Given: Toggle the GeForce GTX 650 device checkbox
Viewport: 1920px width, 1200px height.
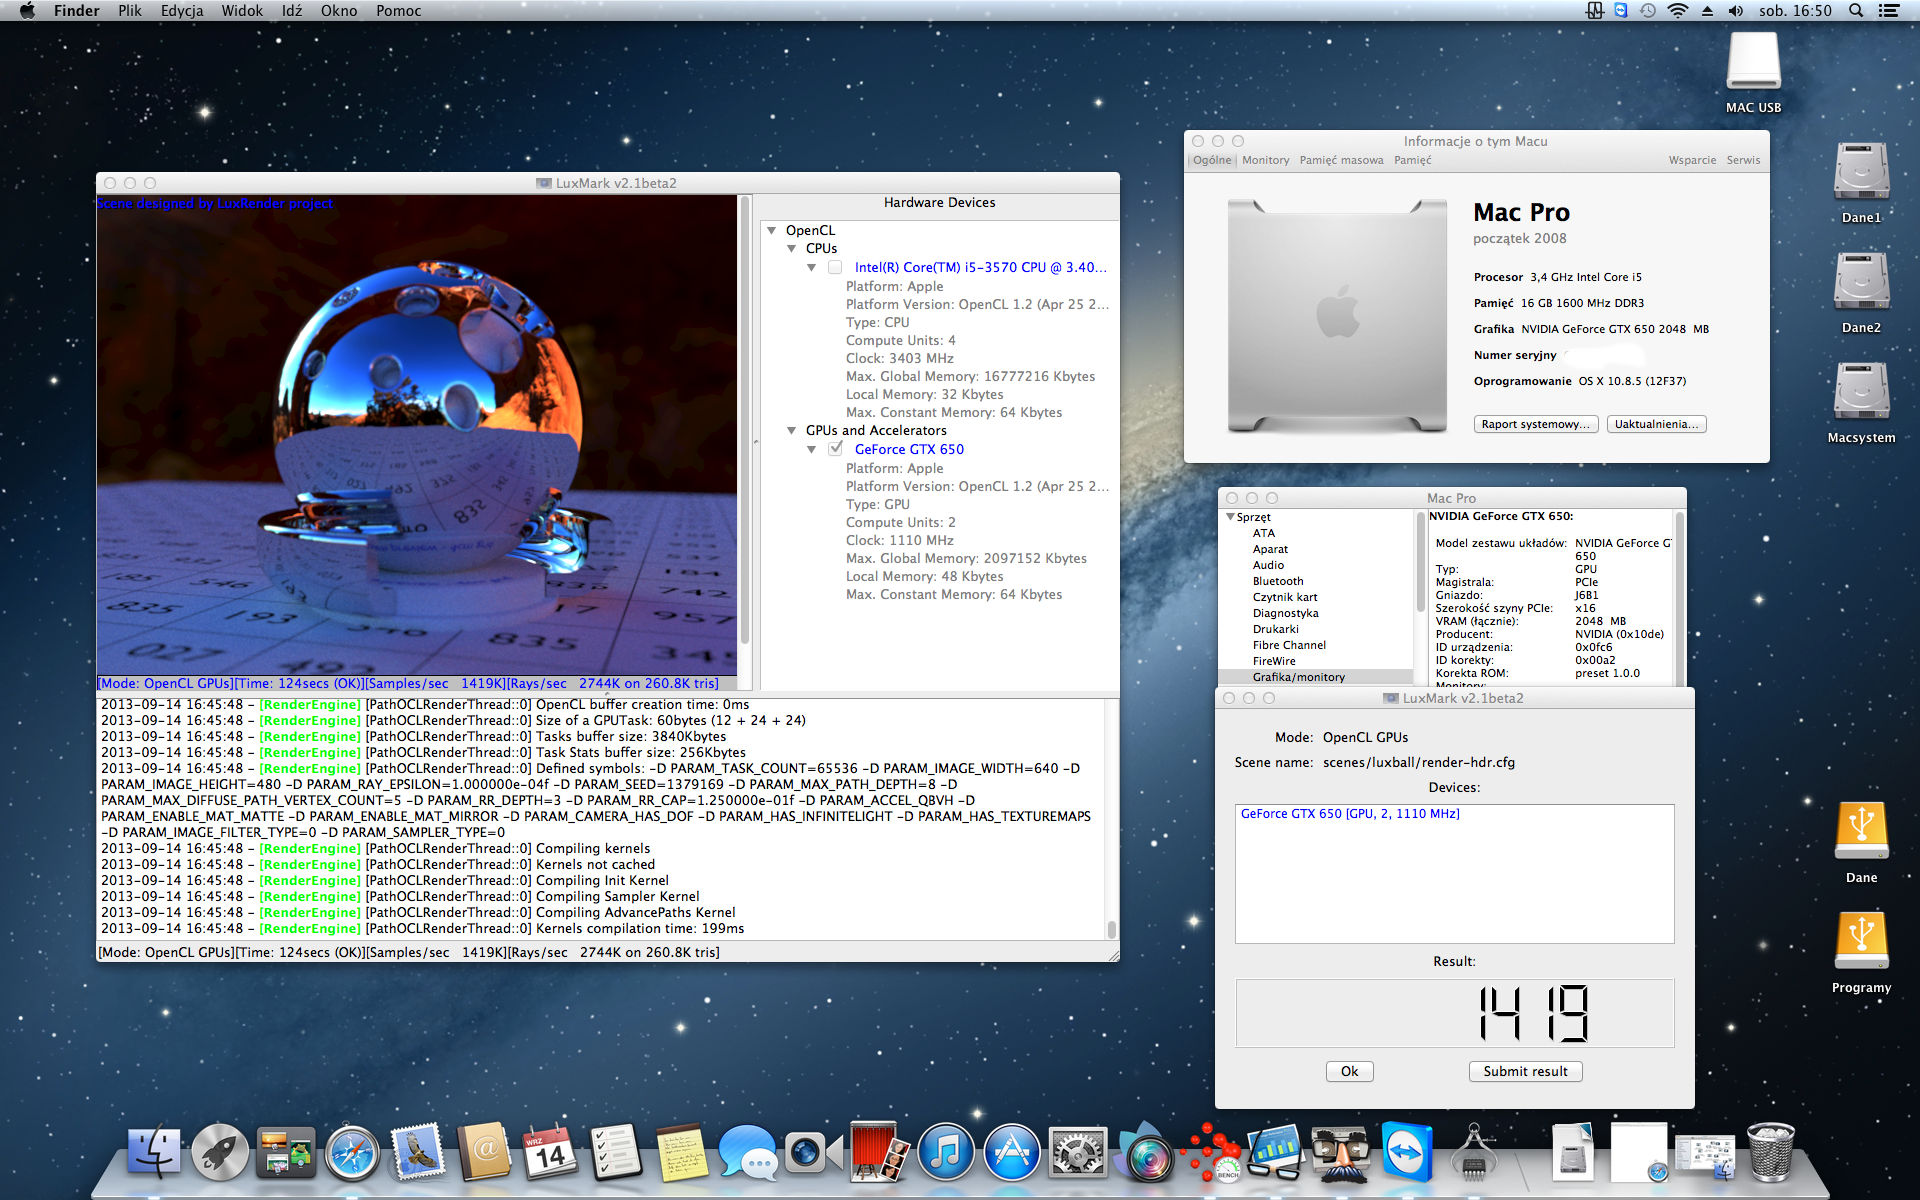Looking at the screenshot, I should (835, 449).
